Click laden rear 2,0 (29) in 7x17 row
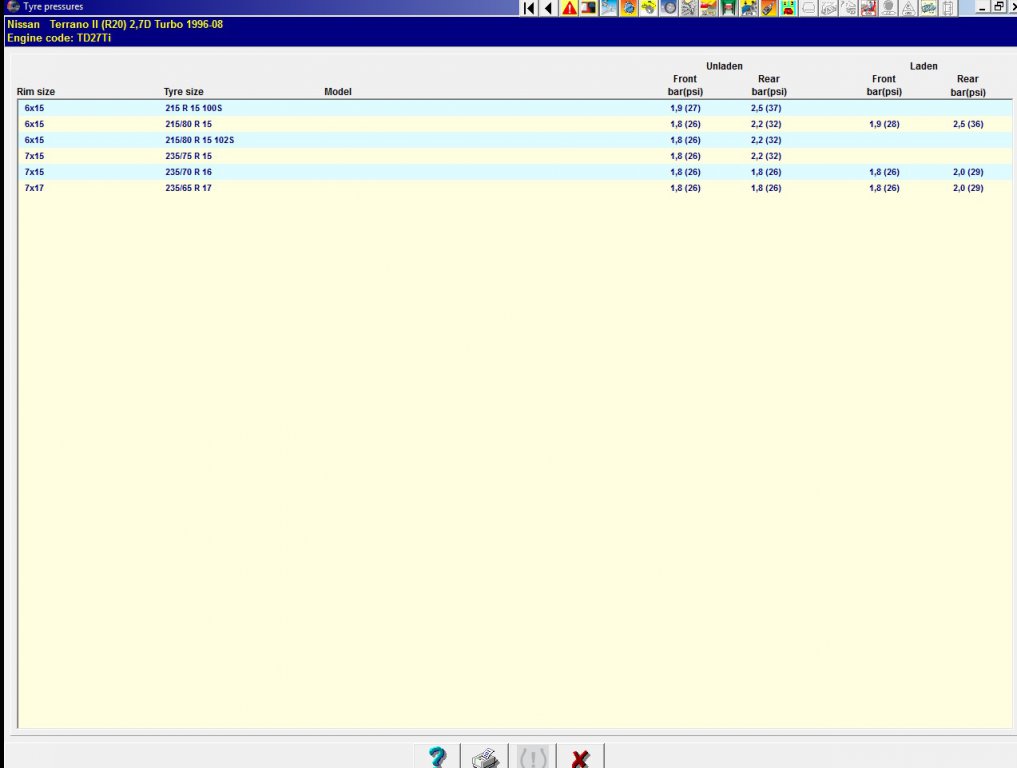Image resolution: width=1017 pixels, height=768 pixels. (968, 188)
